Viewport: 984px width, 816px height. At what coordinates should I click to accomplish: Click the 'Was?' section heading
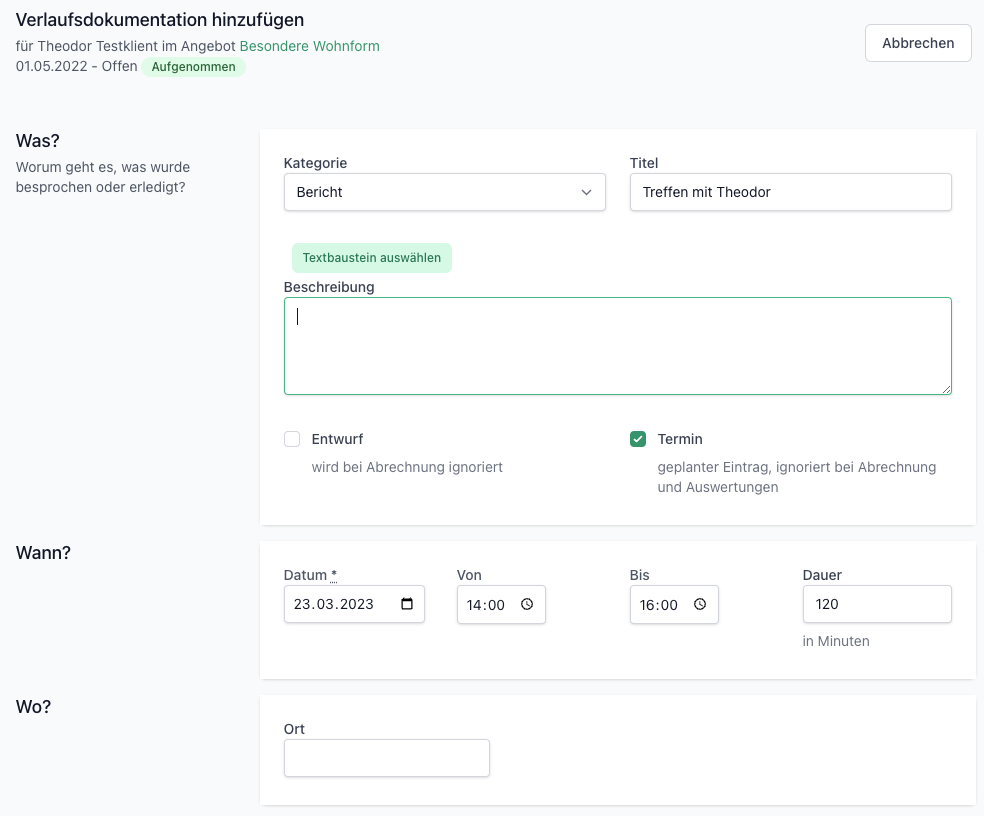[x=38, y=141]
